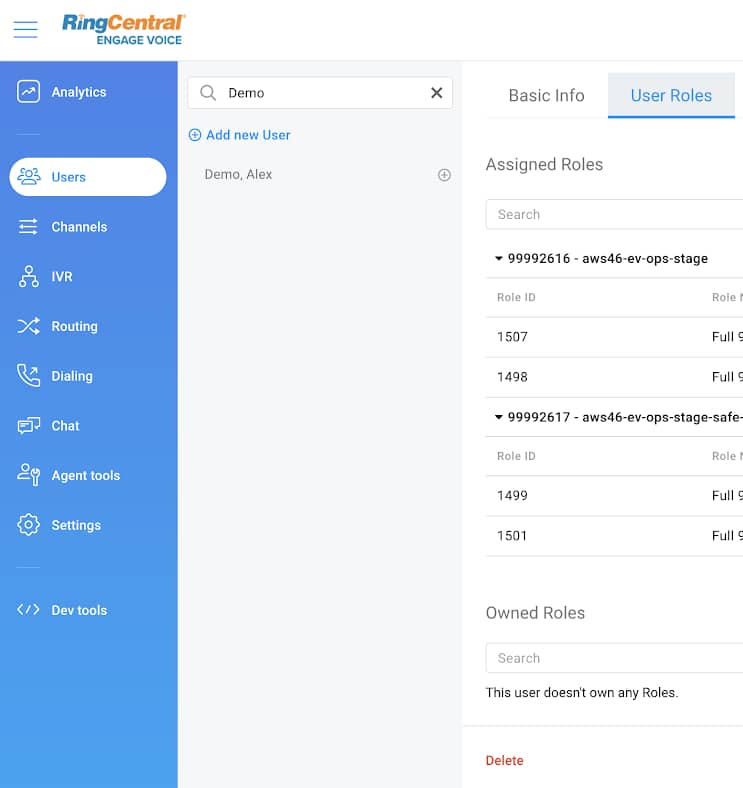Click the Owned Roles search field

pyautogui.click(x=614, y=658)
